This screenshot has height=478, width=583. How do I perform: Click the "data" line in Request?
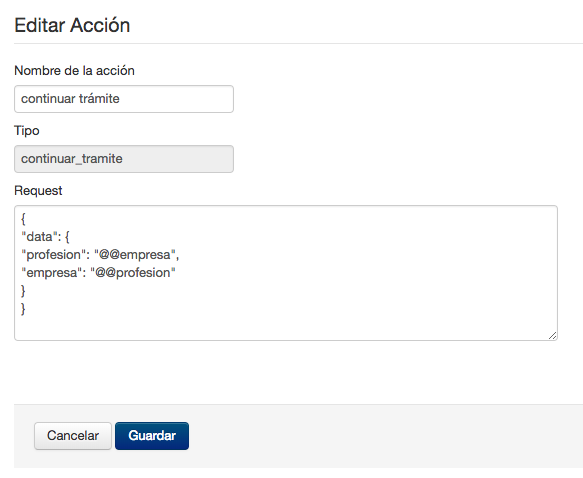45,237
